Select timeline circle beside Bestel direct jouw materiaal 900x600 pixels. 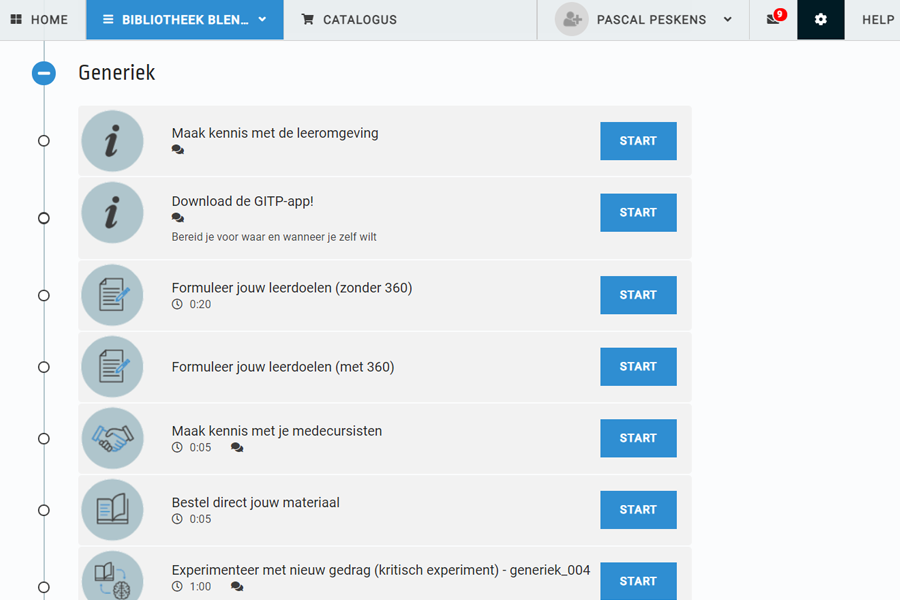click(x=44, y=510)
